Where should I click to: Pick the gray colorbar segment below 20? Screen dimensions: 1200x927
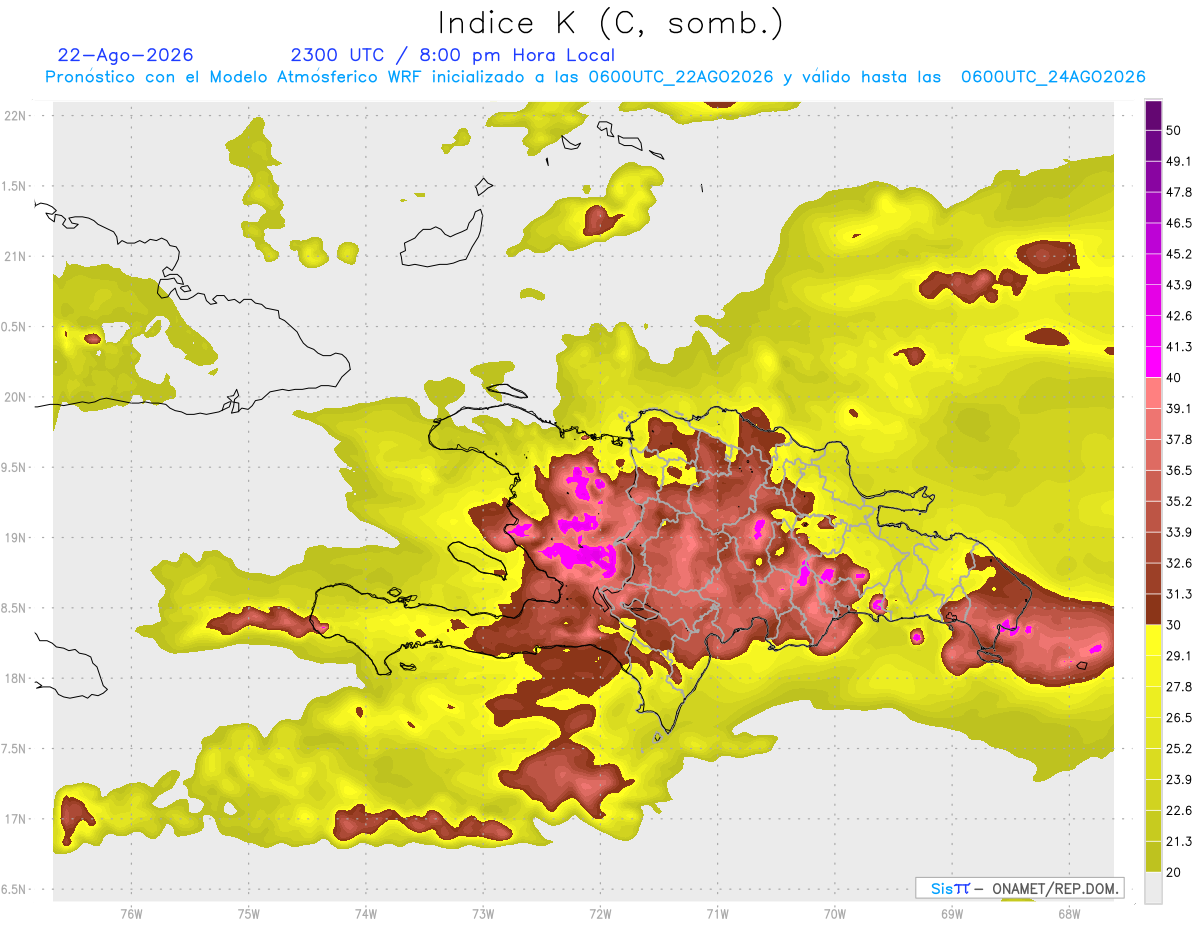click(x=1154, y=887)
